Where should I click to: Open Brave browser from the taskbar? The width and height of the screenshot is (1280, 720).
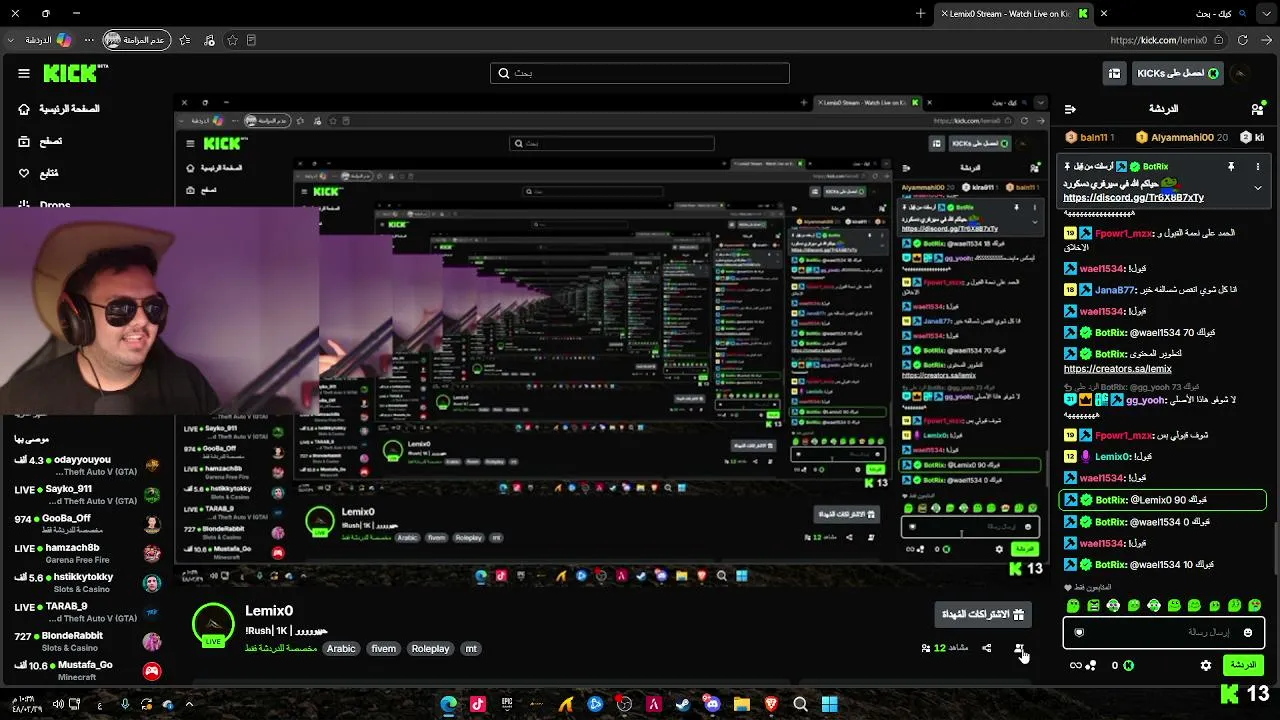[x=771, y=704]
